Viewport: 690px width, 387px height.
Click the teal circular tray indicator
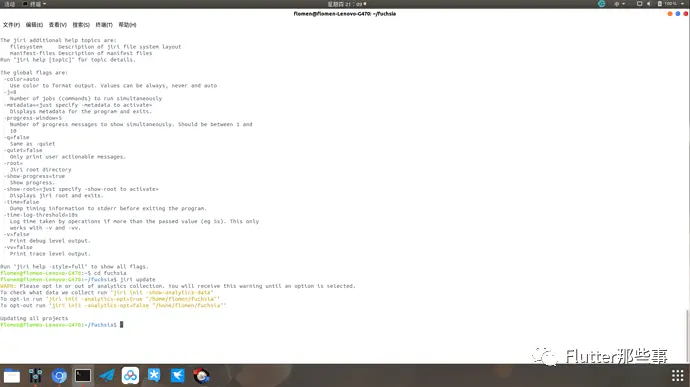[602, 4]
